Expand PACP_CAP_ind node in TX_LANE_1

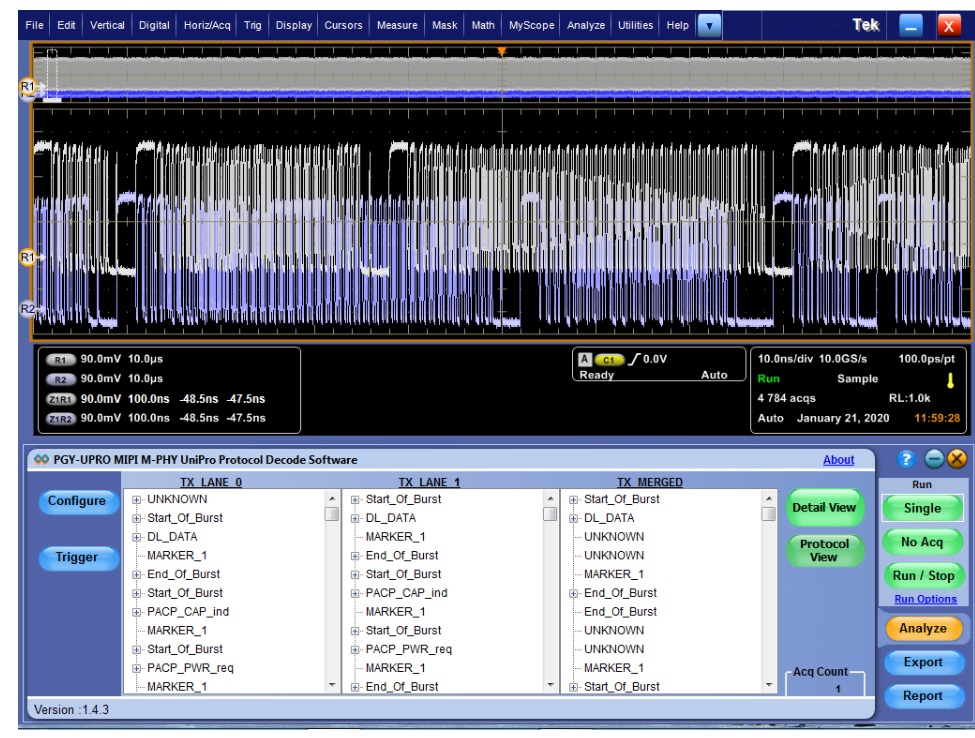point(355,593)
